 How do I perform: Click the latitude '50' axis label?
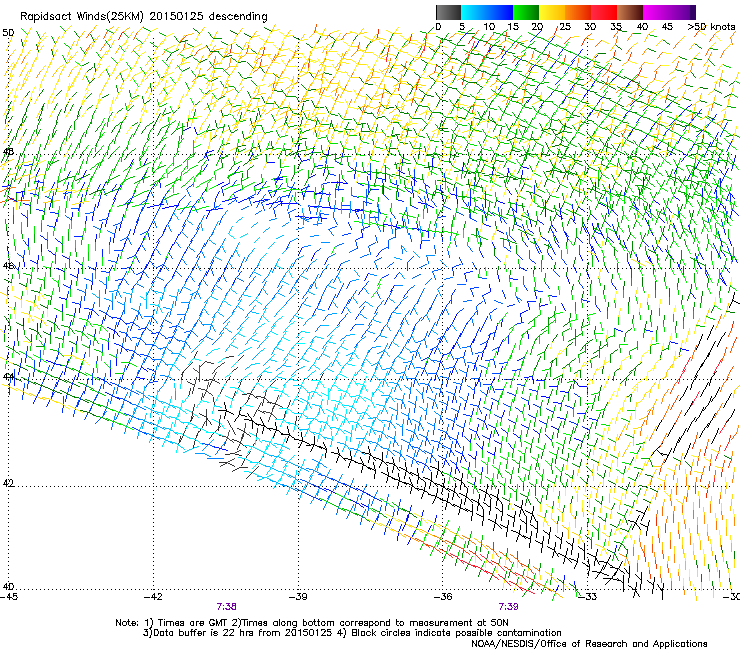click(8, 33)
